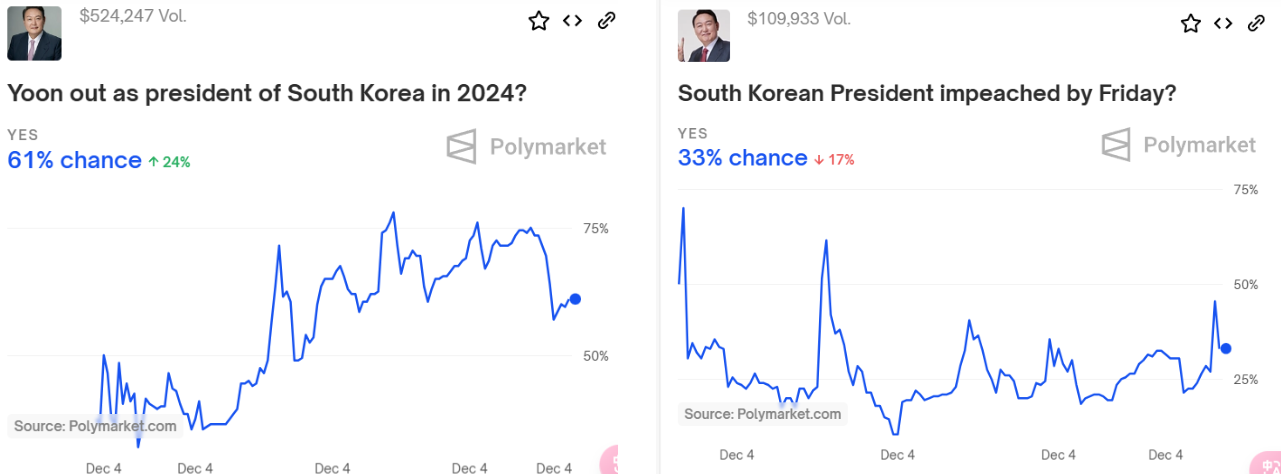Viewport: 1281px width, 474px height.
Task: Open "Yoon out as president of South Korea in 2024?" title
Action: pyautogui.click(x=267, y=94)
